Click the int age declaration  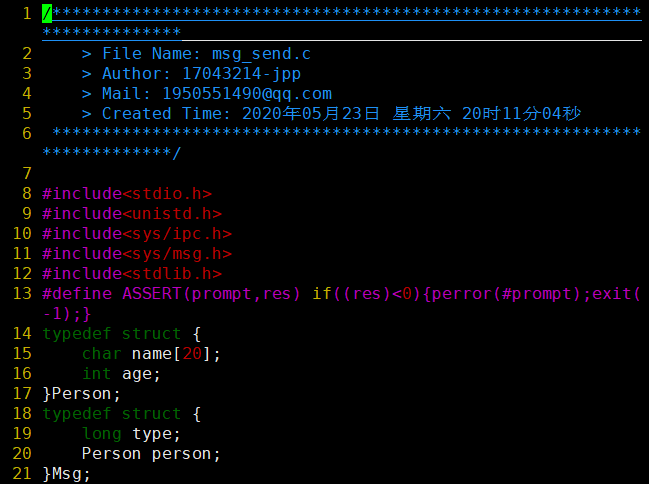pyautogui.click(x=121, y=374)
